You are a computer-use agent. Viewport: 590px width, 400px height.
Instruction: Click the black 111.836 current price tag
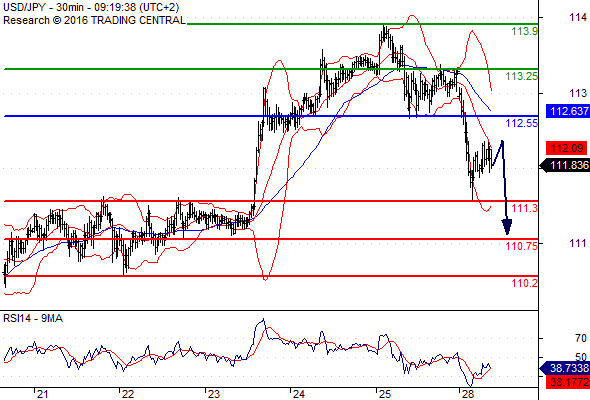pyautogui.click(x=565, y=165)
